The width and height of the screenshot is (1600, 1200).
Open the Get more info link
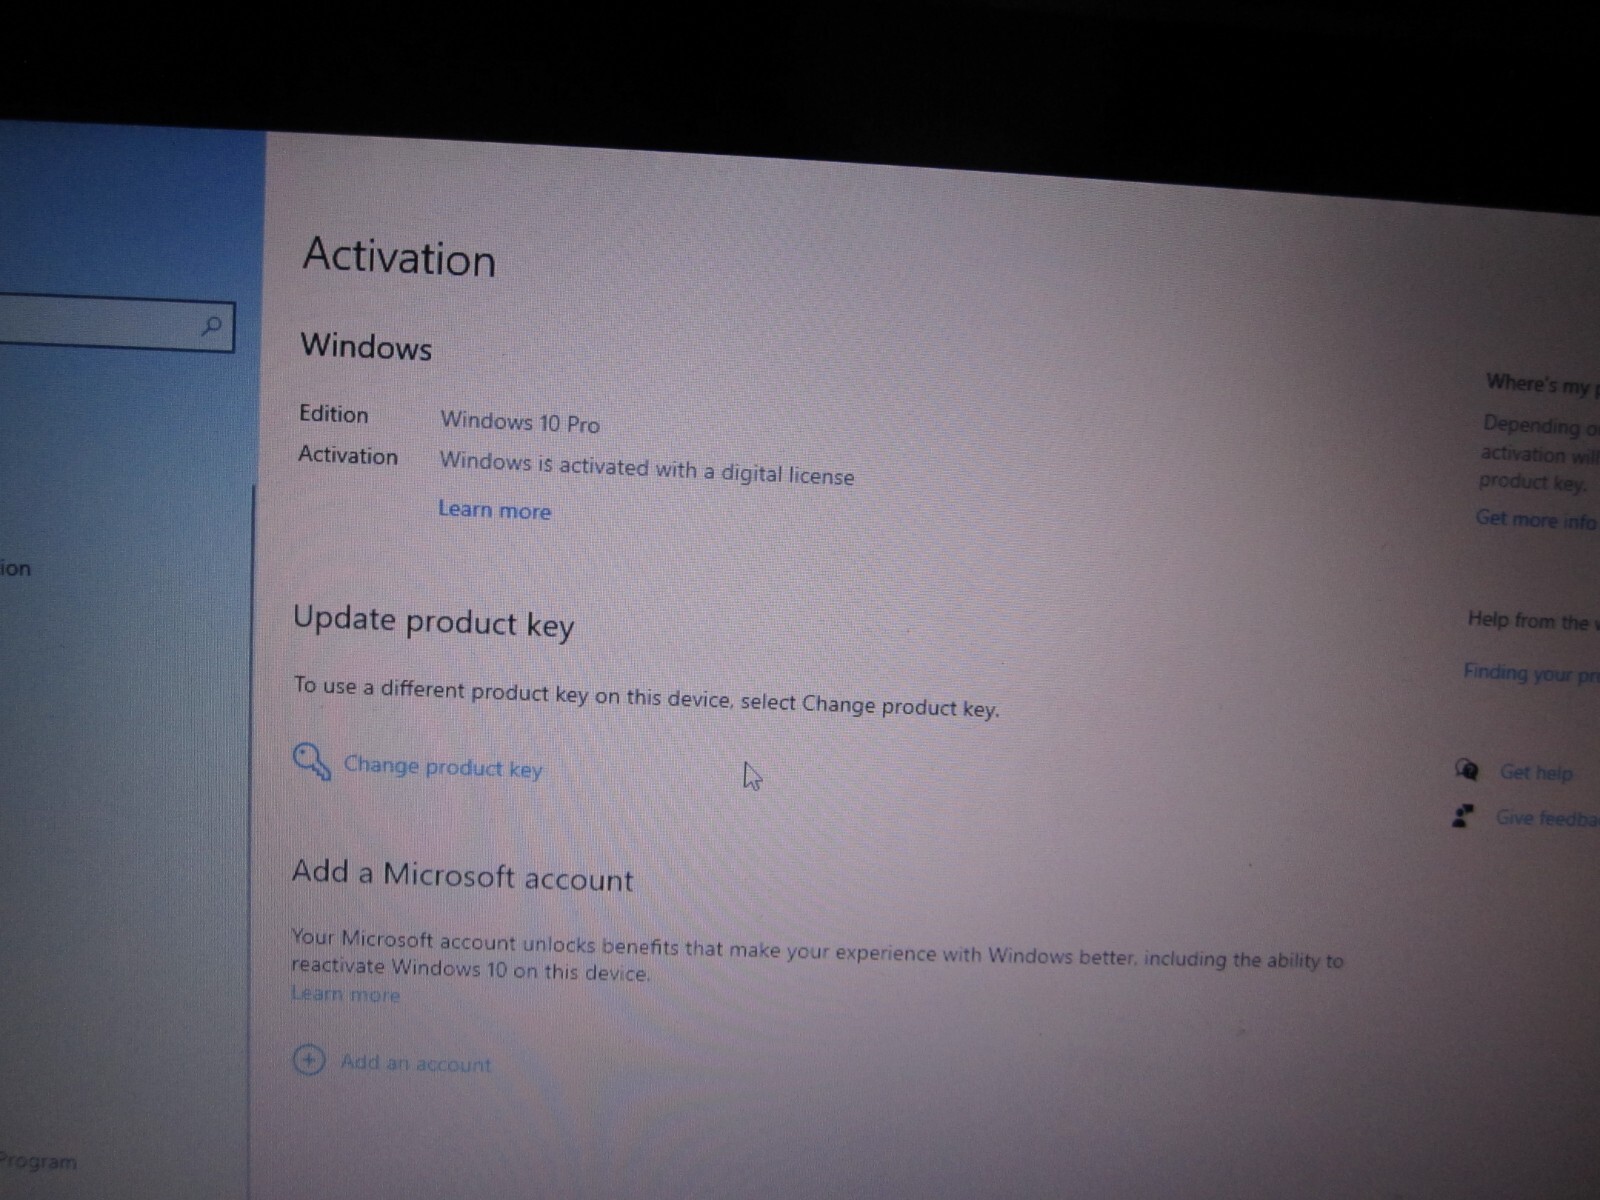click(1537, 520)
